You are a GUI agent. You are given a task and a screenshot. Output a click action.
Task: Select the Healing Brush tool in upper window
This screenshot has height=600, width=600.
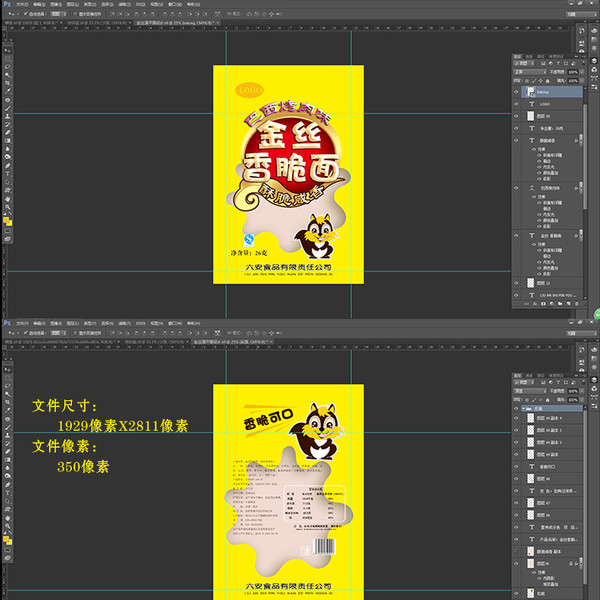pos(7,100)
